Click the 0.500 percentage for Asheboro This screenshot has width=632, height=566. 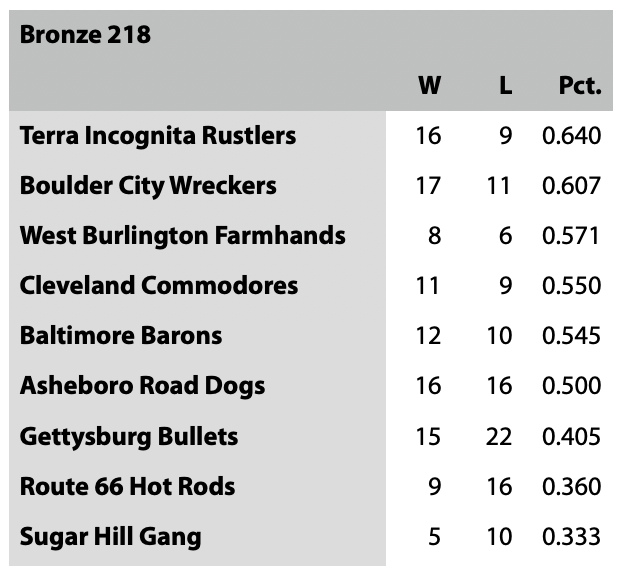click(571, 386)
